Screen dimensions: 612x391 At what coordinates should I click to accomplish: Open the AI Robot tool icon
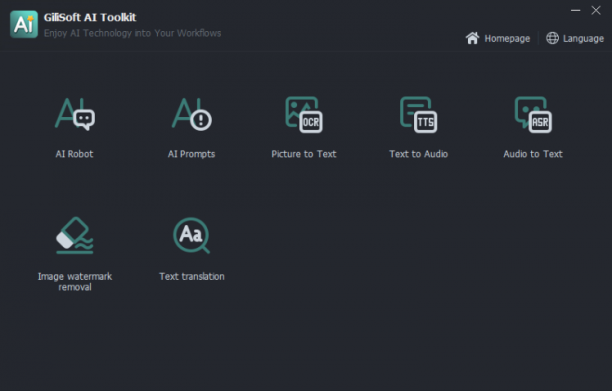pyautogui.click(x=75, y=114)
